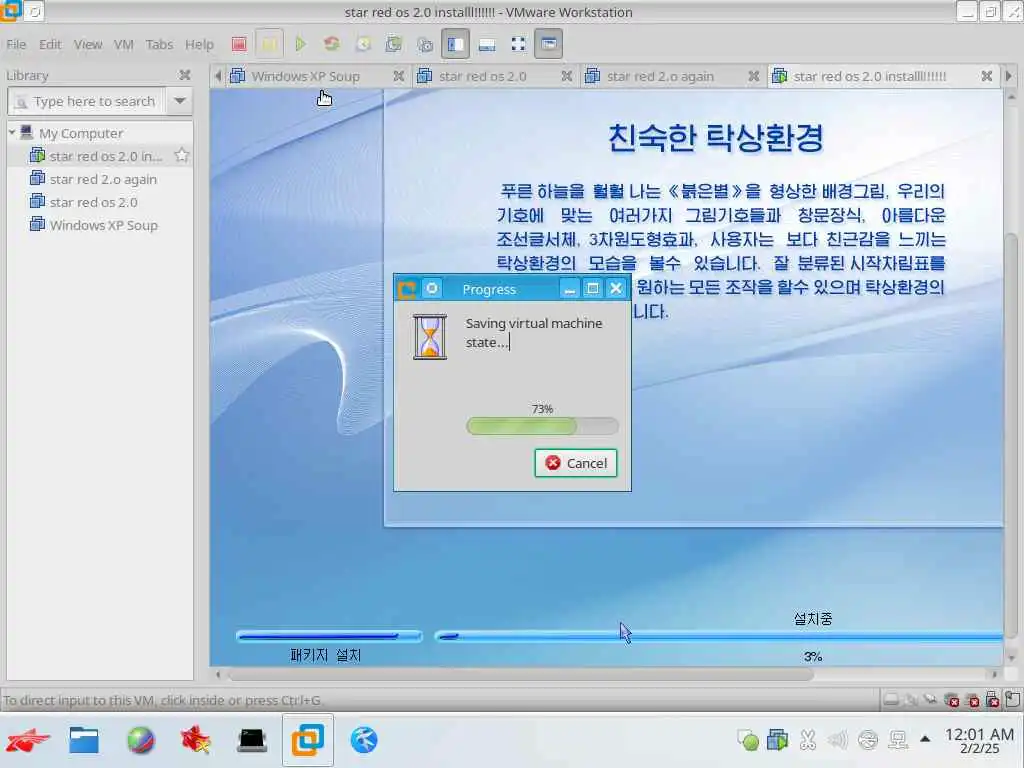Click the disconnected USB device status icon
Viewport: 1024px width, 768px height.
click(993, 700)
